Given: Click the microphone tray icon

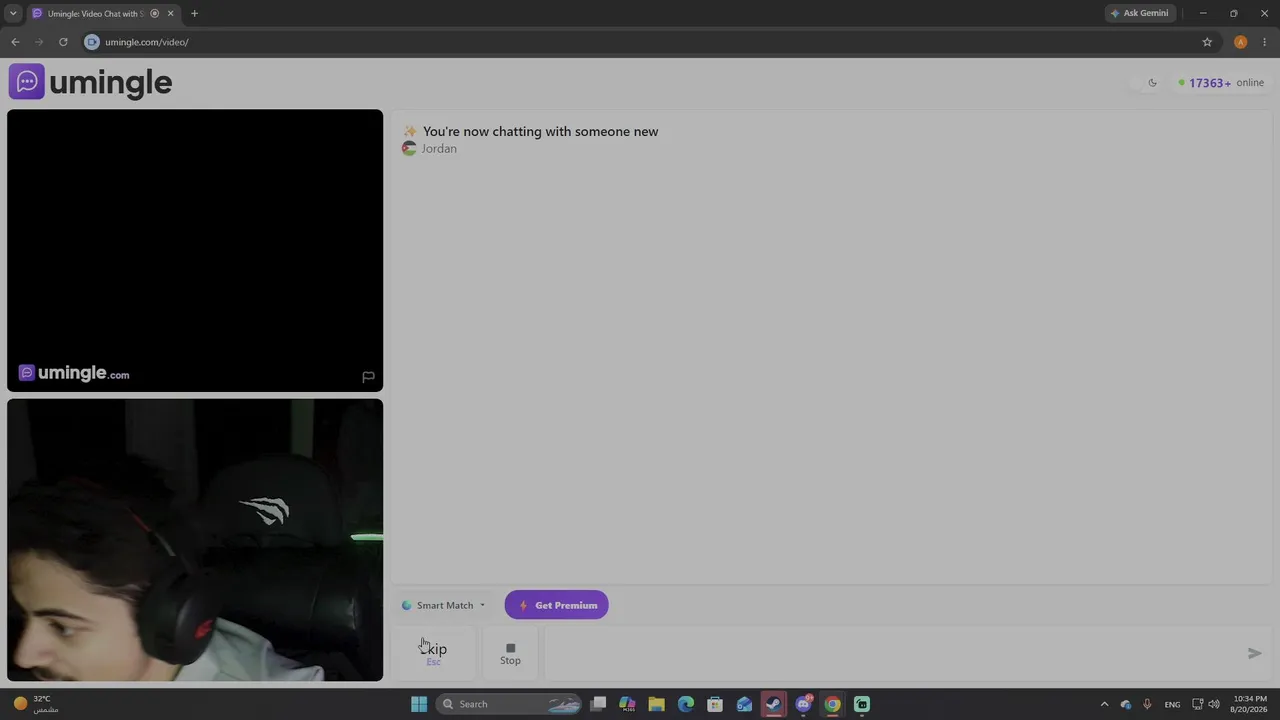Looking at the screenshot, I should [1147, 704].
